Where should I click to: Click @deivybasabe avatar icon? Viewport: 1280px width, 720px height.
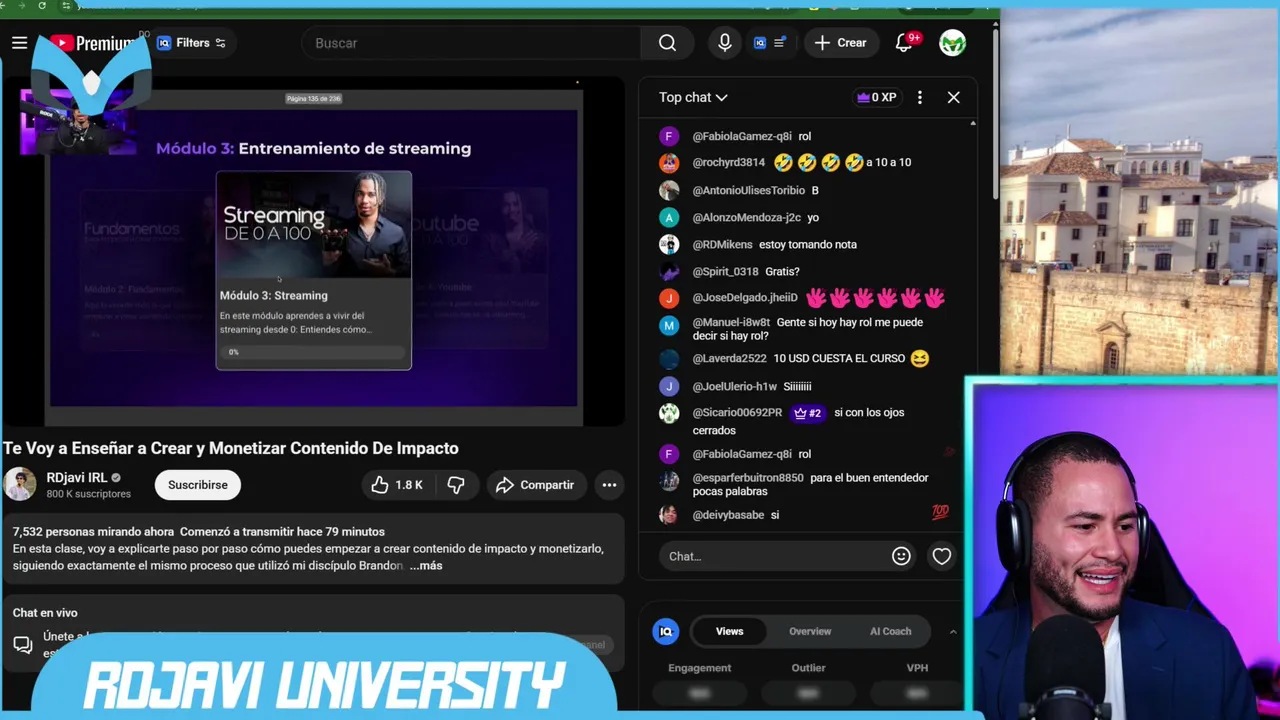pos(669,515)
